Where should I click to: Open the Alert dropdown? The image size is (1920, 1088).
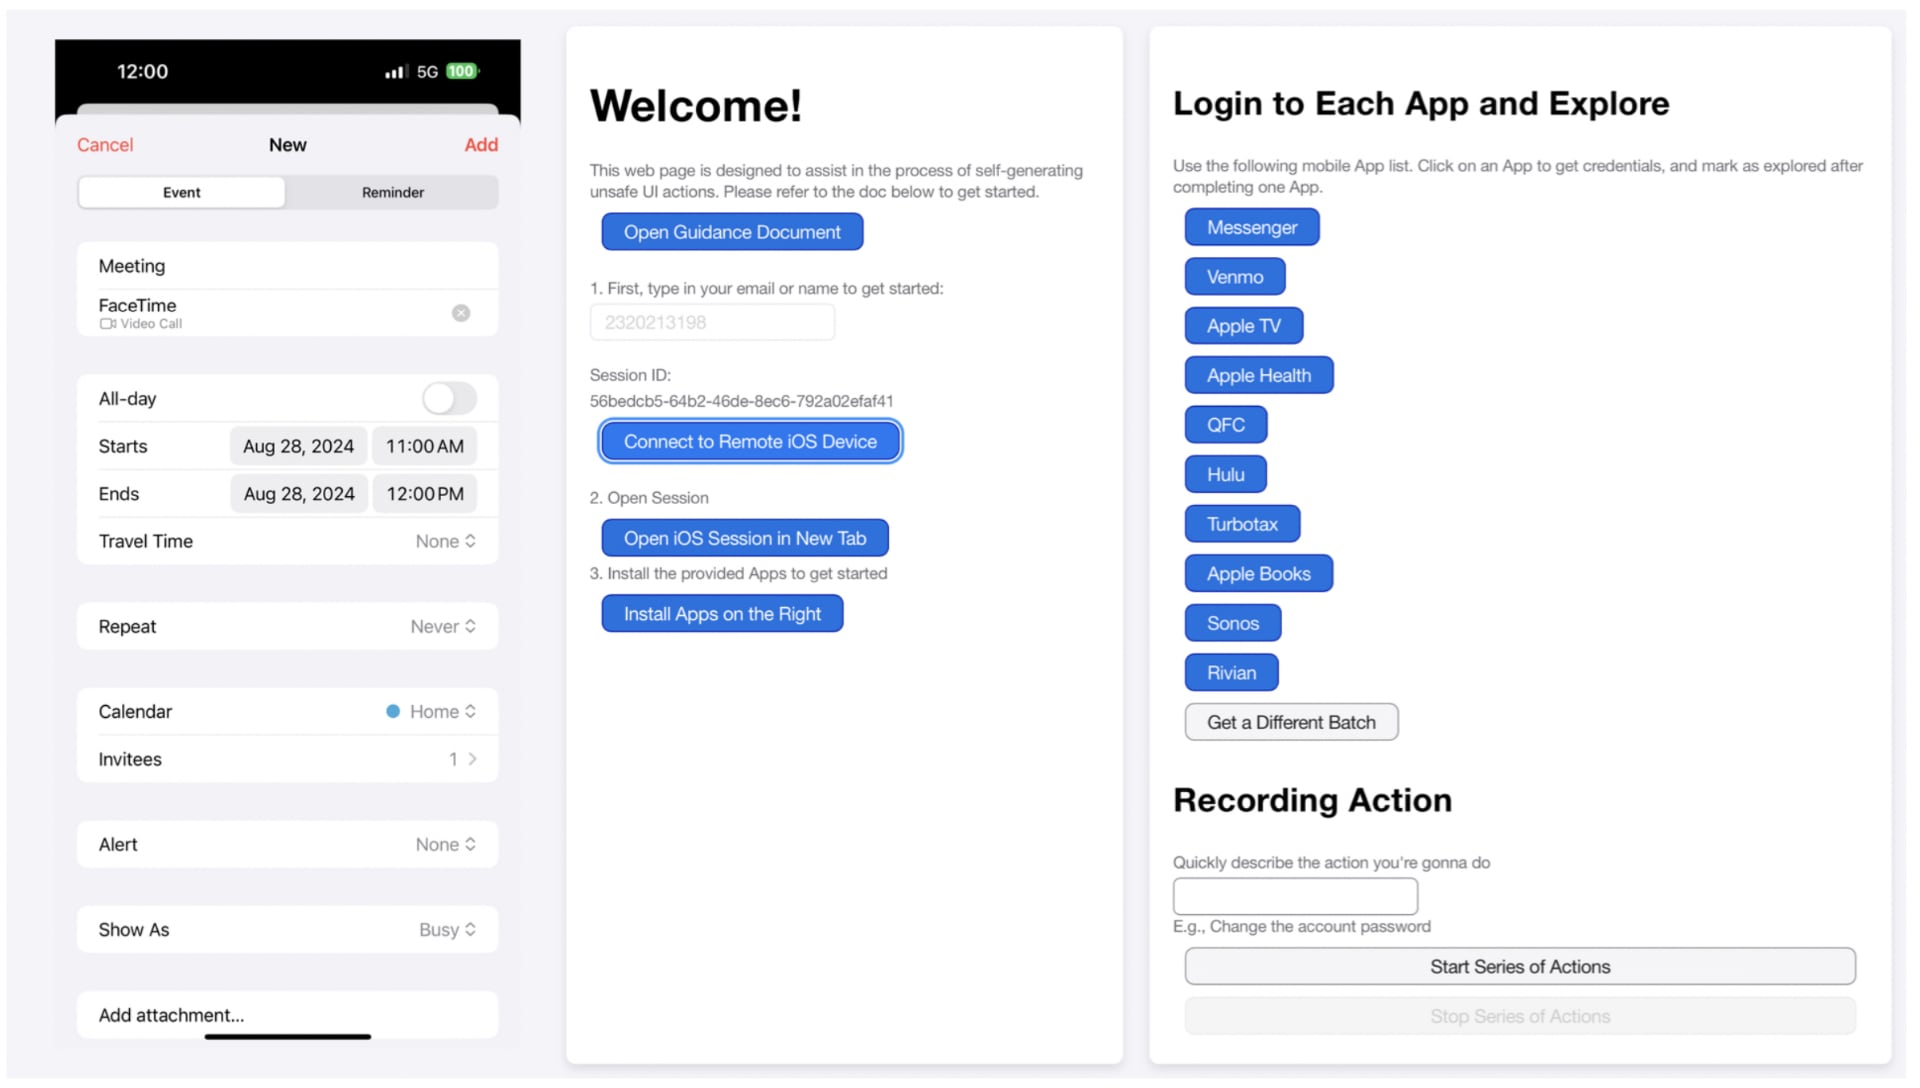(x=445, y=844)
